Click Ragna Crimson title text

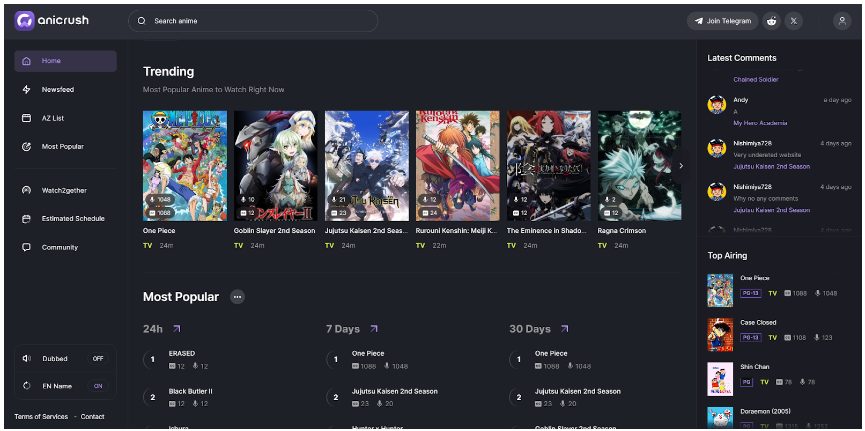pos(622,231)
